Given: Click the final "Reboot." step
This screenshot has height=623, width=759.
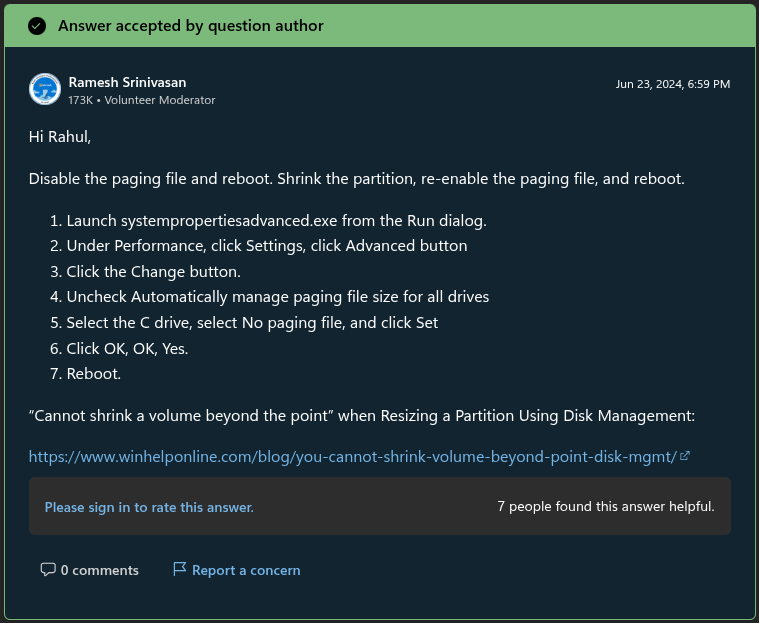Looking at the screenshot, I should click(93, 374).
